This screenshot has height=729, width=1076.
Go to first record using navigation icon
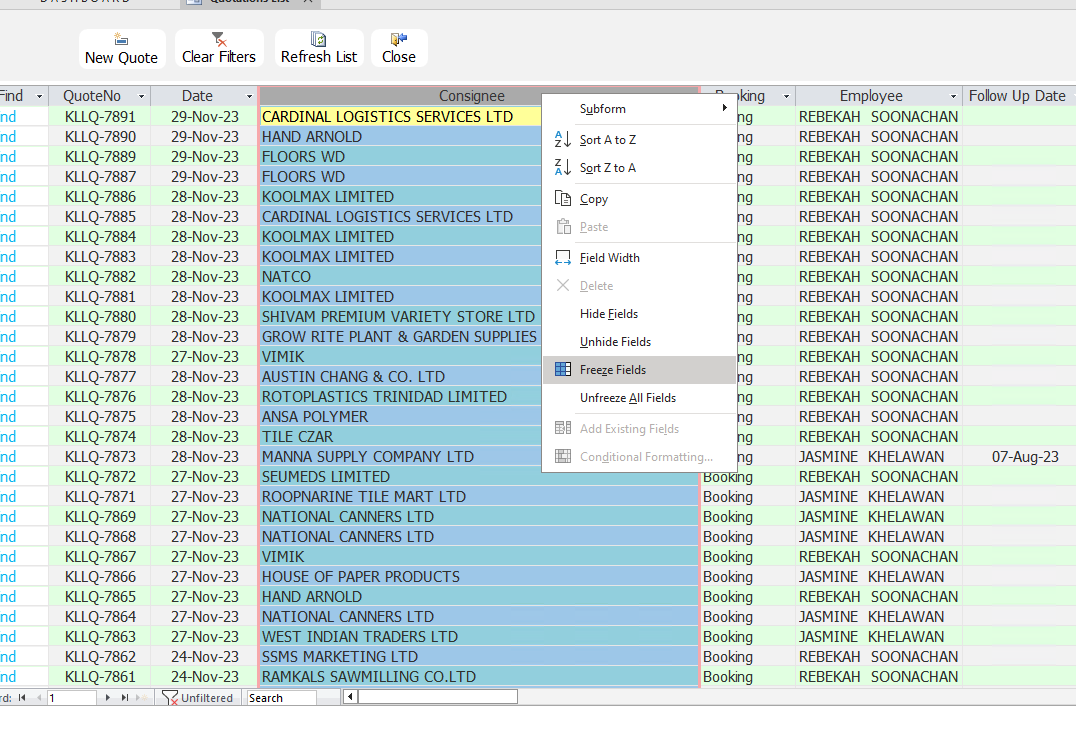tap(21, 697)
